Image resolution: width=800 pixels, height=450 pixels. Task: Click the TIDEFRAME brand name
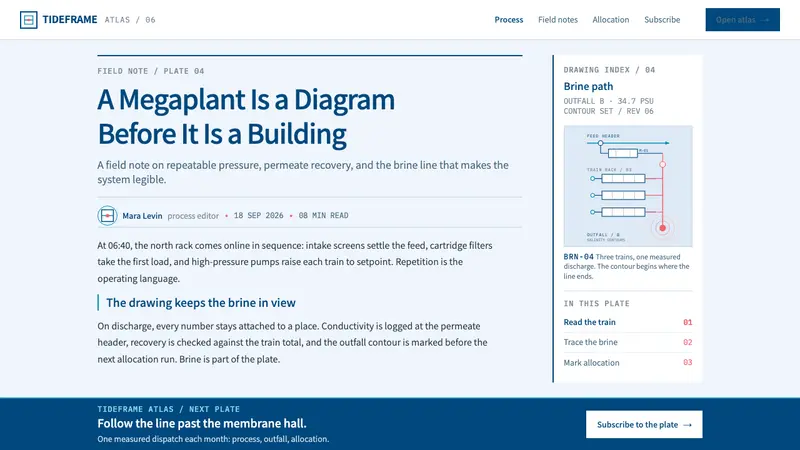pyautogui.click(x=70, y=20)
